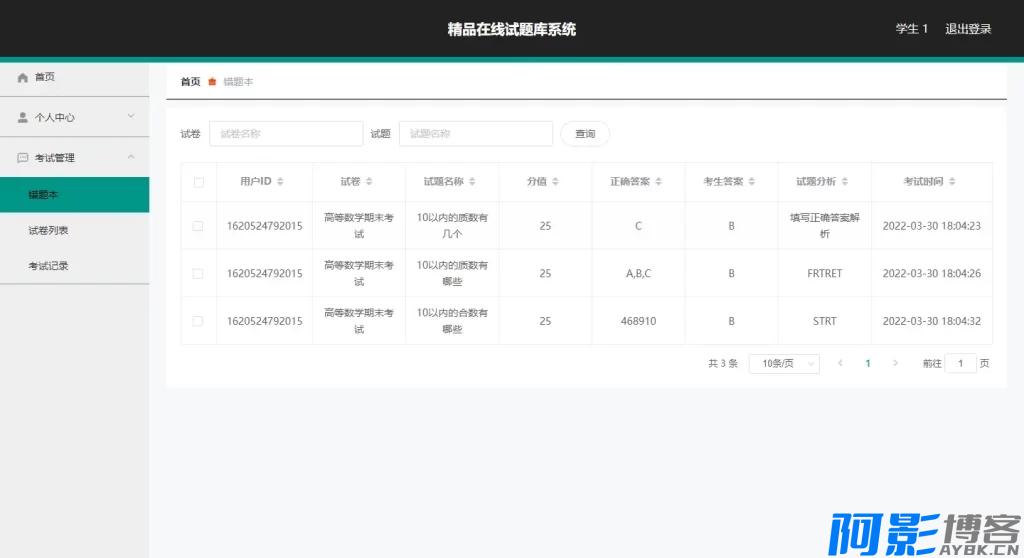Click the 试卷名称 input field
The width and height of the screenshot is (1024, 558).
coord(286,134)
